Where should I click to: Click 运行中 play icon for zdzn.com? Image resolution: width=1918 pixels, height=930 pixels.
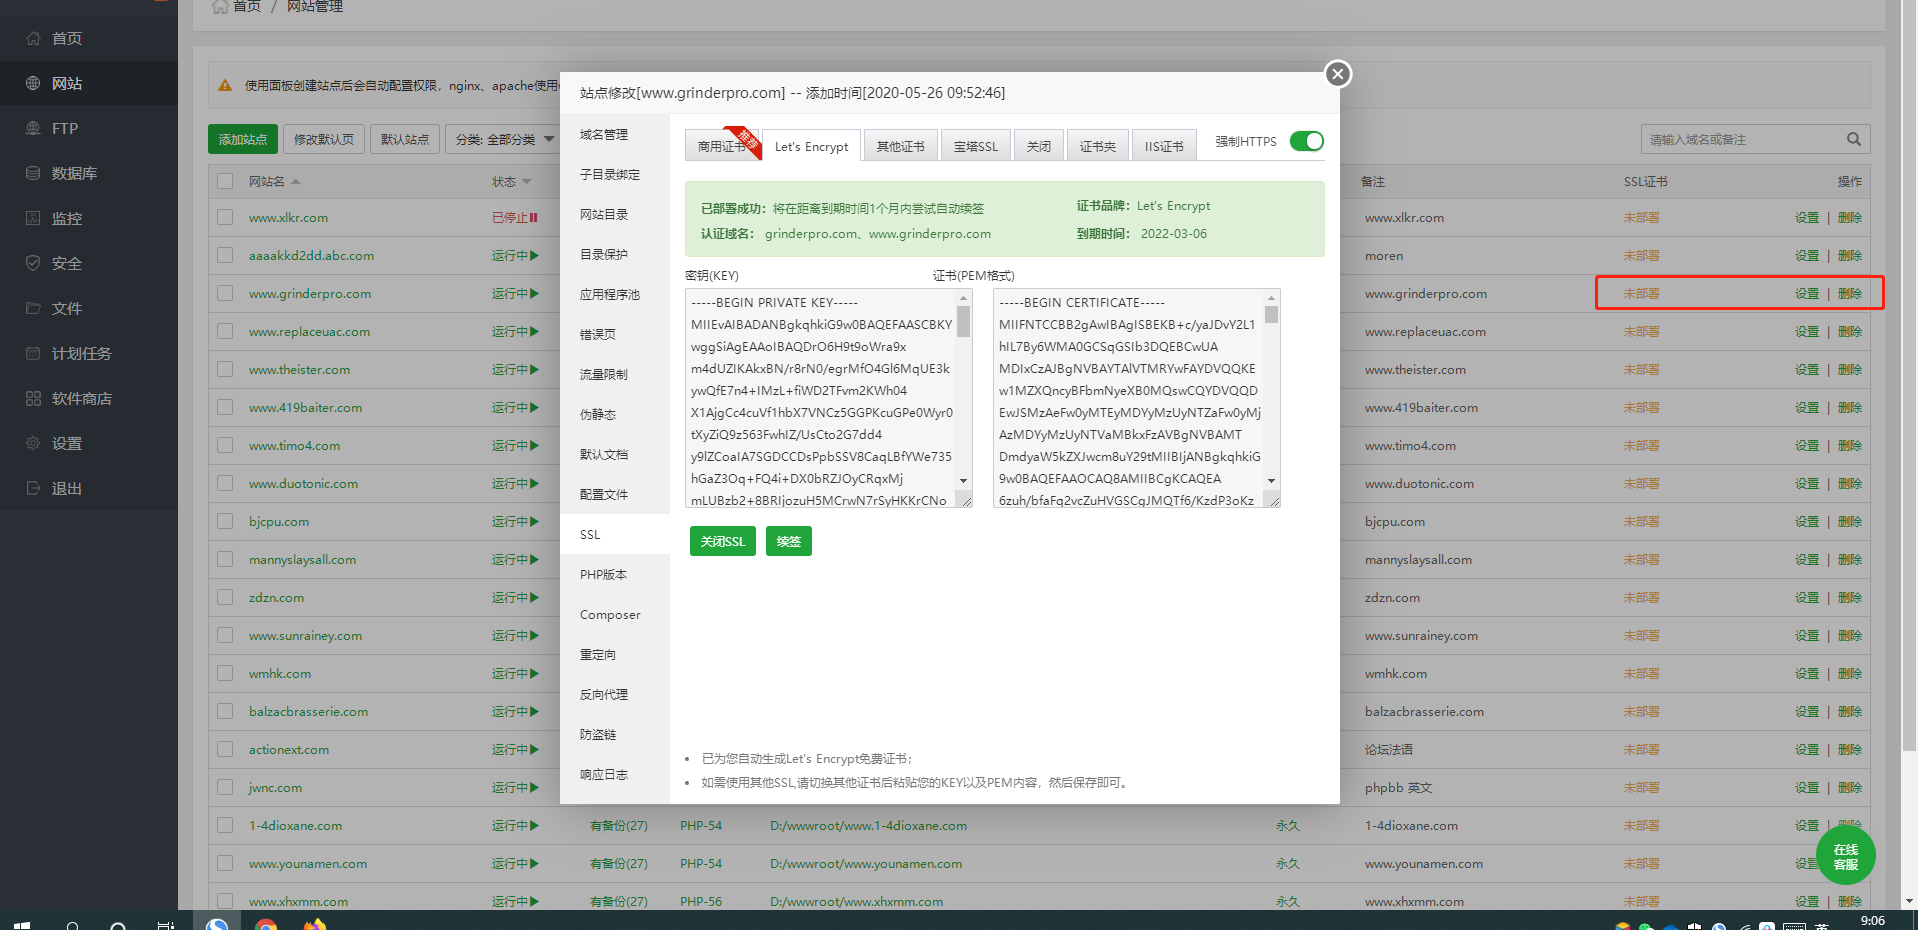(x=534, y=597)
